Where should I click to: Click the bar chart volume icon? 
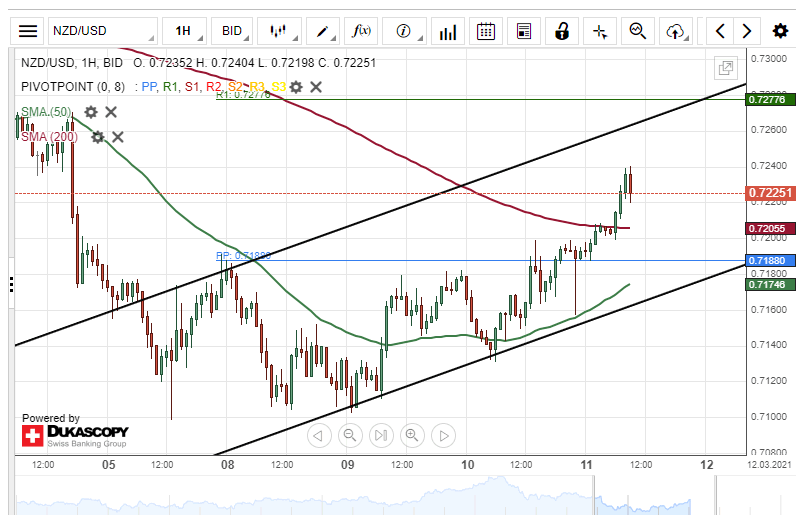click(449, 31)
